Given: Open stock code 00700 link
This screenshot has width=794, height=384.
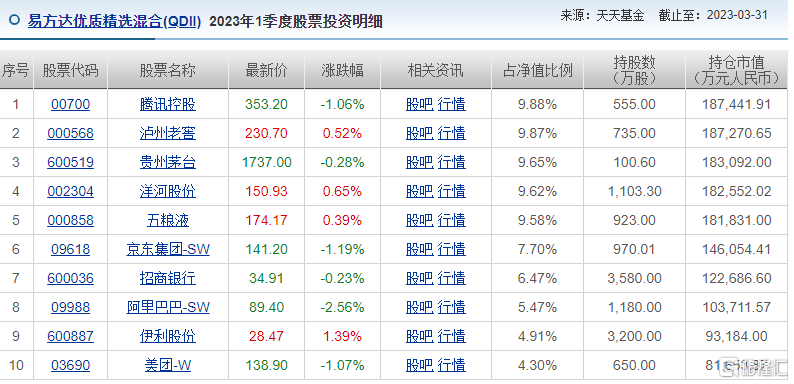Looking at the screenshot, I should (x=70, y=104).
